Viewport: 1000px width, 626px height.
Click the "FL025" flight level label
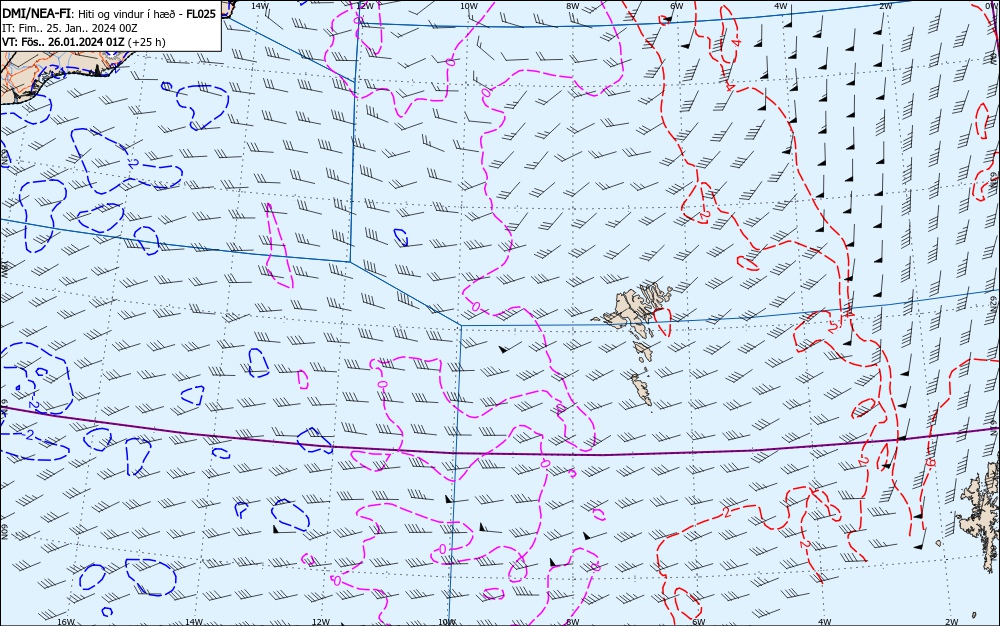coord(198,14)
